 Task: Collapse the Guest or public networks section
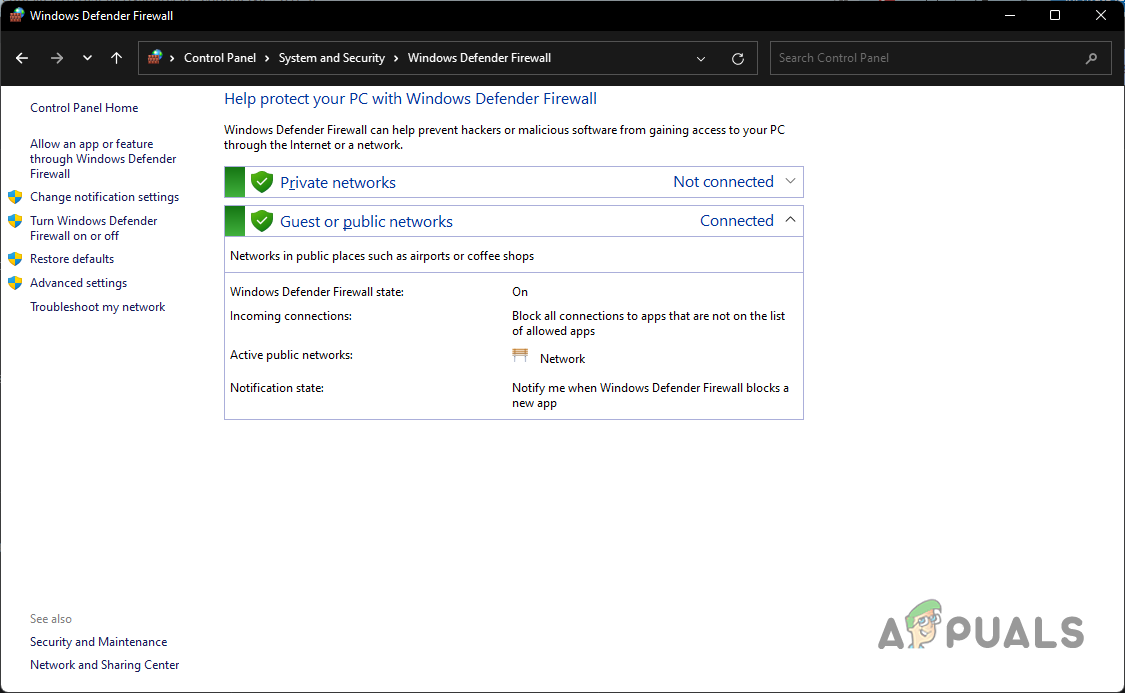click(790, 220)
